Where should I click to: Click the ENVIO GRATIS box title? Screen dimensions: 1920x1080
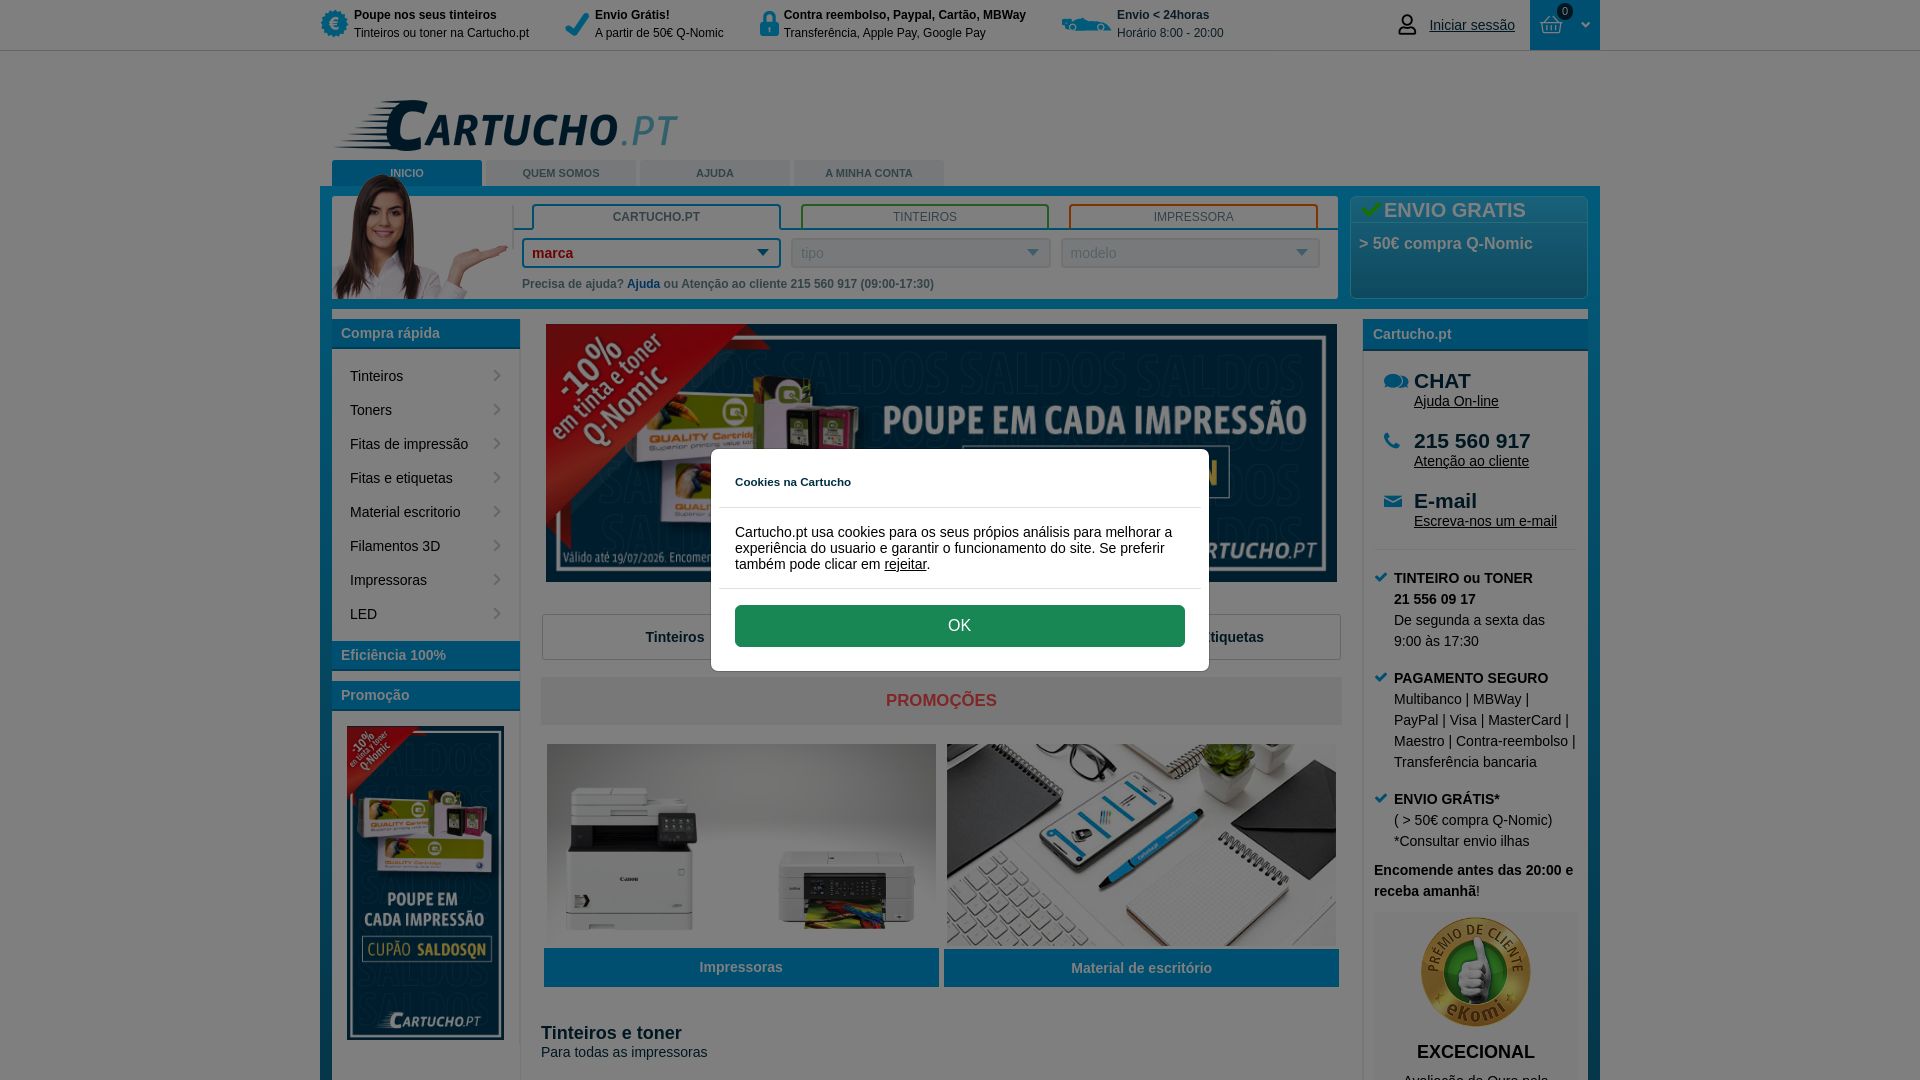(x=1454, y=210)
